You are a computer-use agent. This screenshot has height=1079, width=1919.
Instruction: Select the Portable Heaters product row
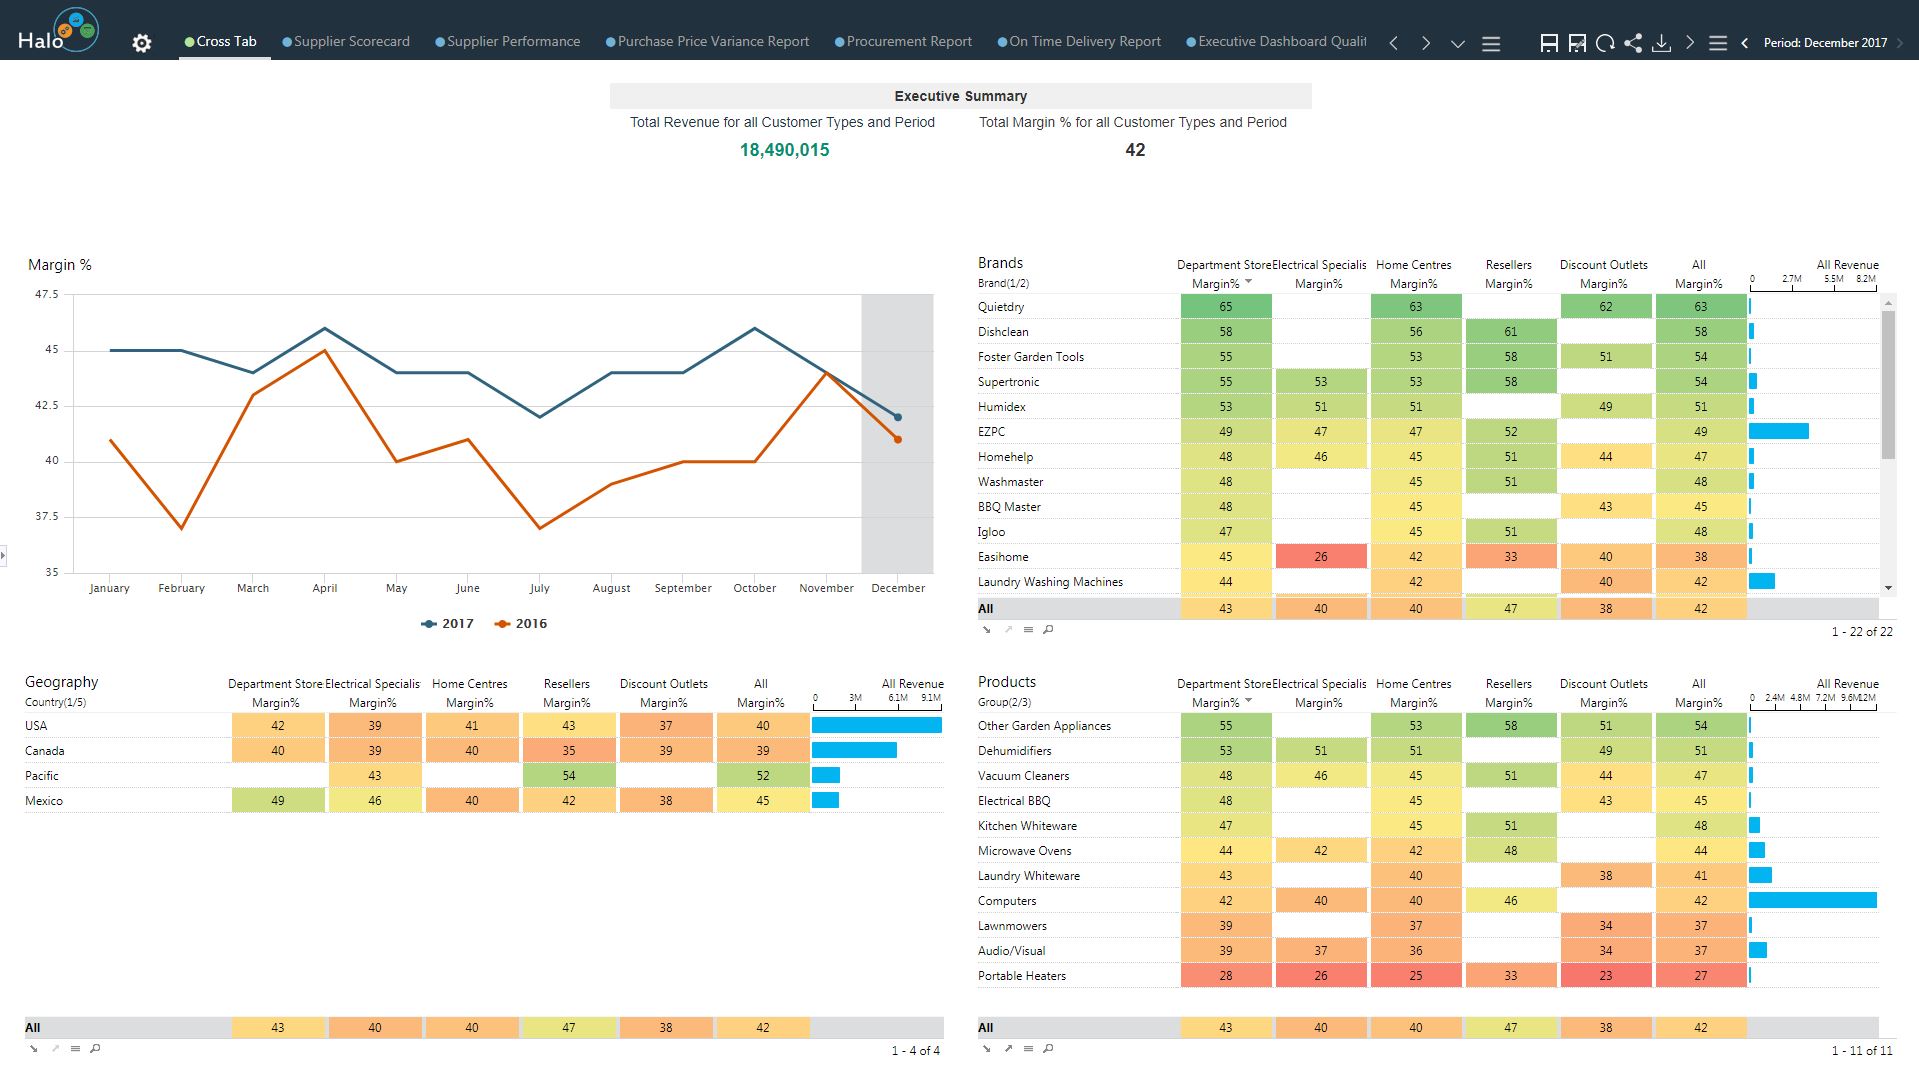tap(1428, 976)
